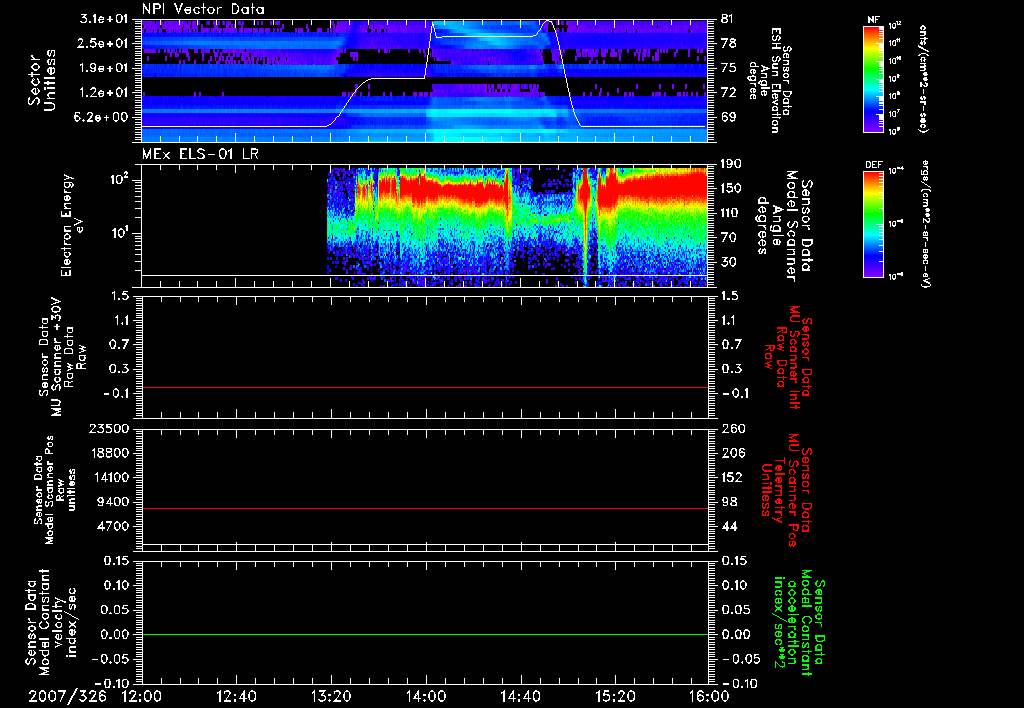Click the electron energy spectrogram plot
Screen dimensions: 1024x708
click(x=425, y=225)
